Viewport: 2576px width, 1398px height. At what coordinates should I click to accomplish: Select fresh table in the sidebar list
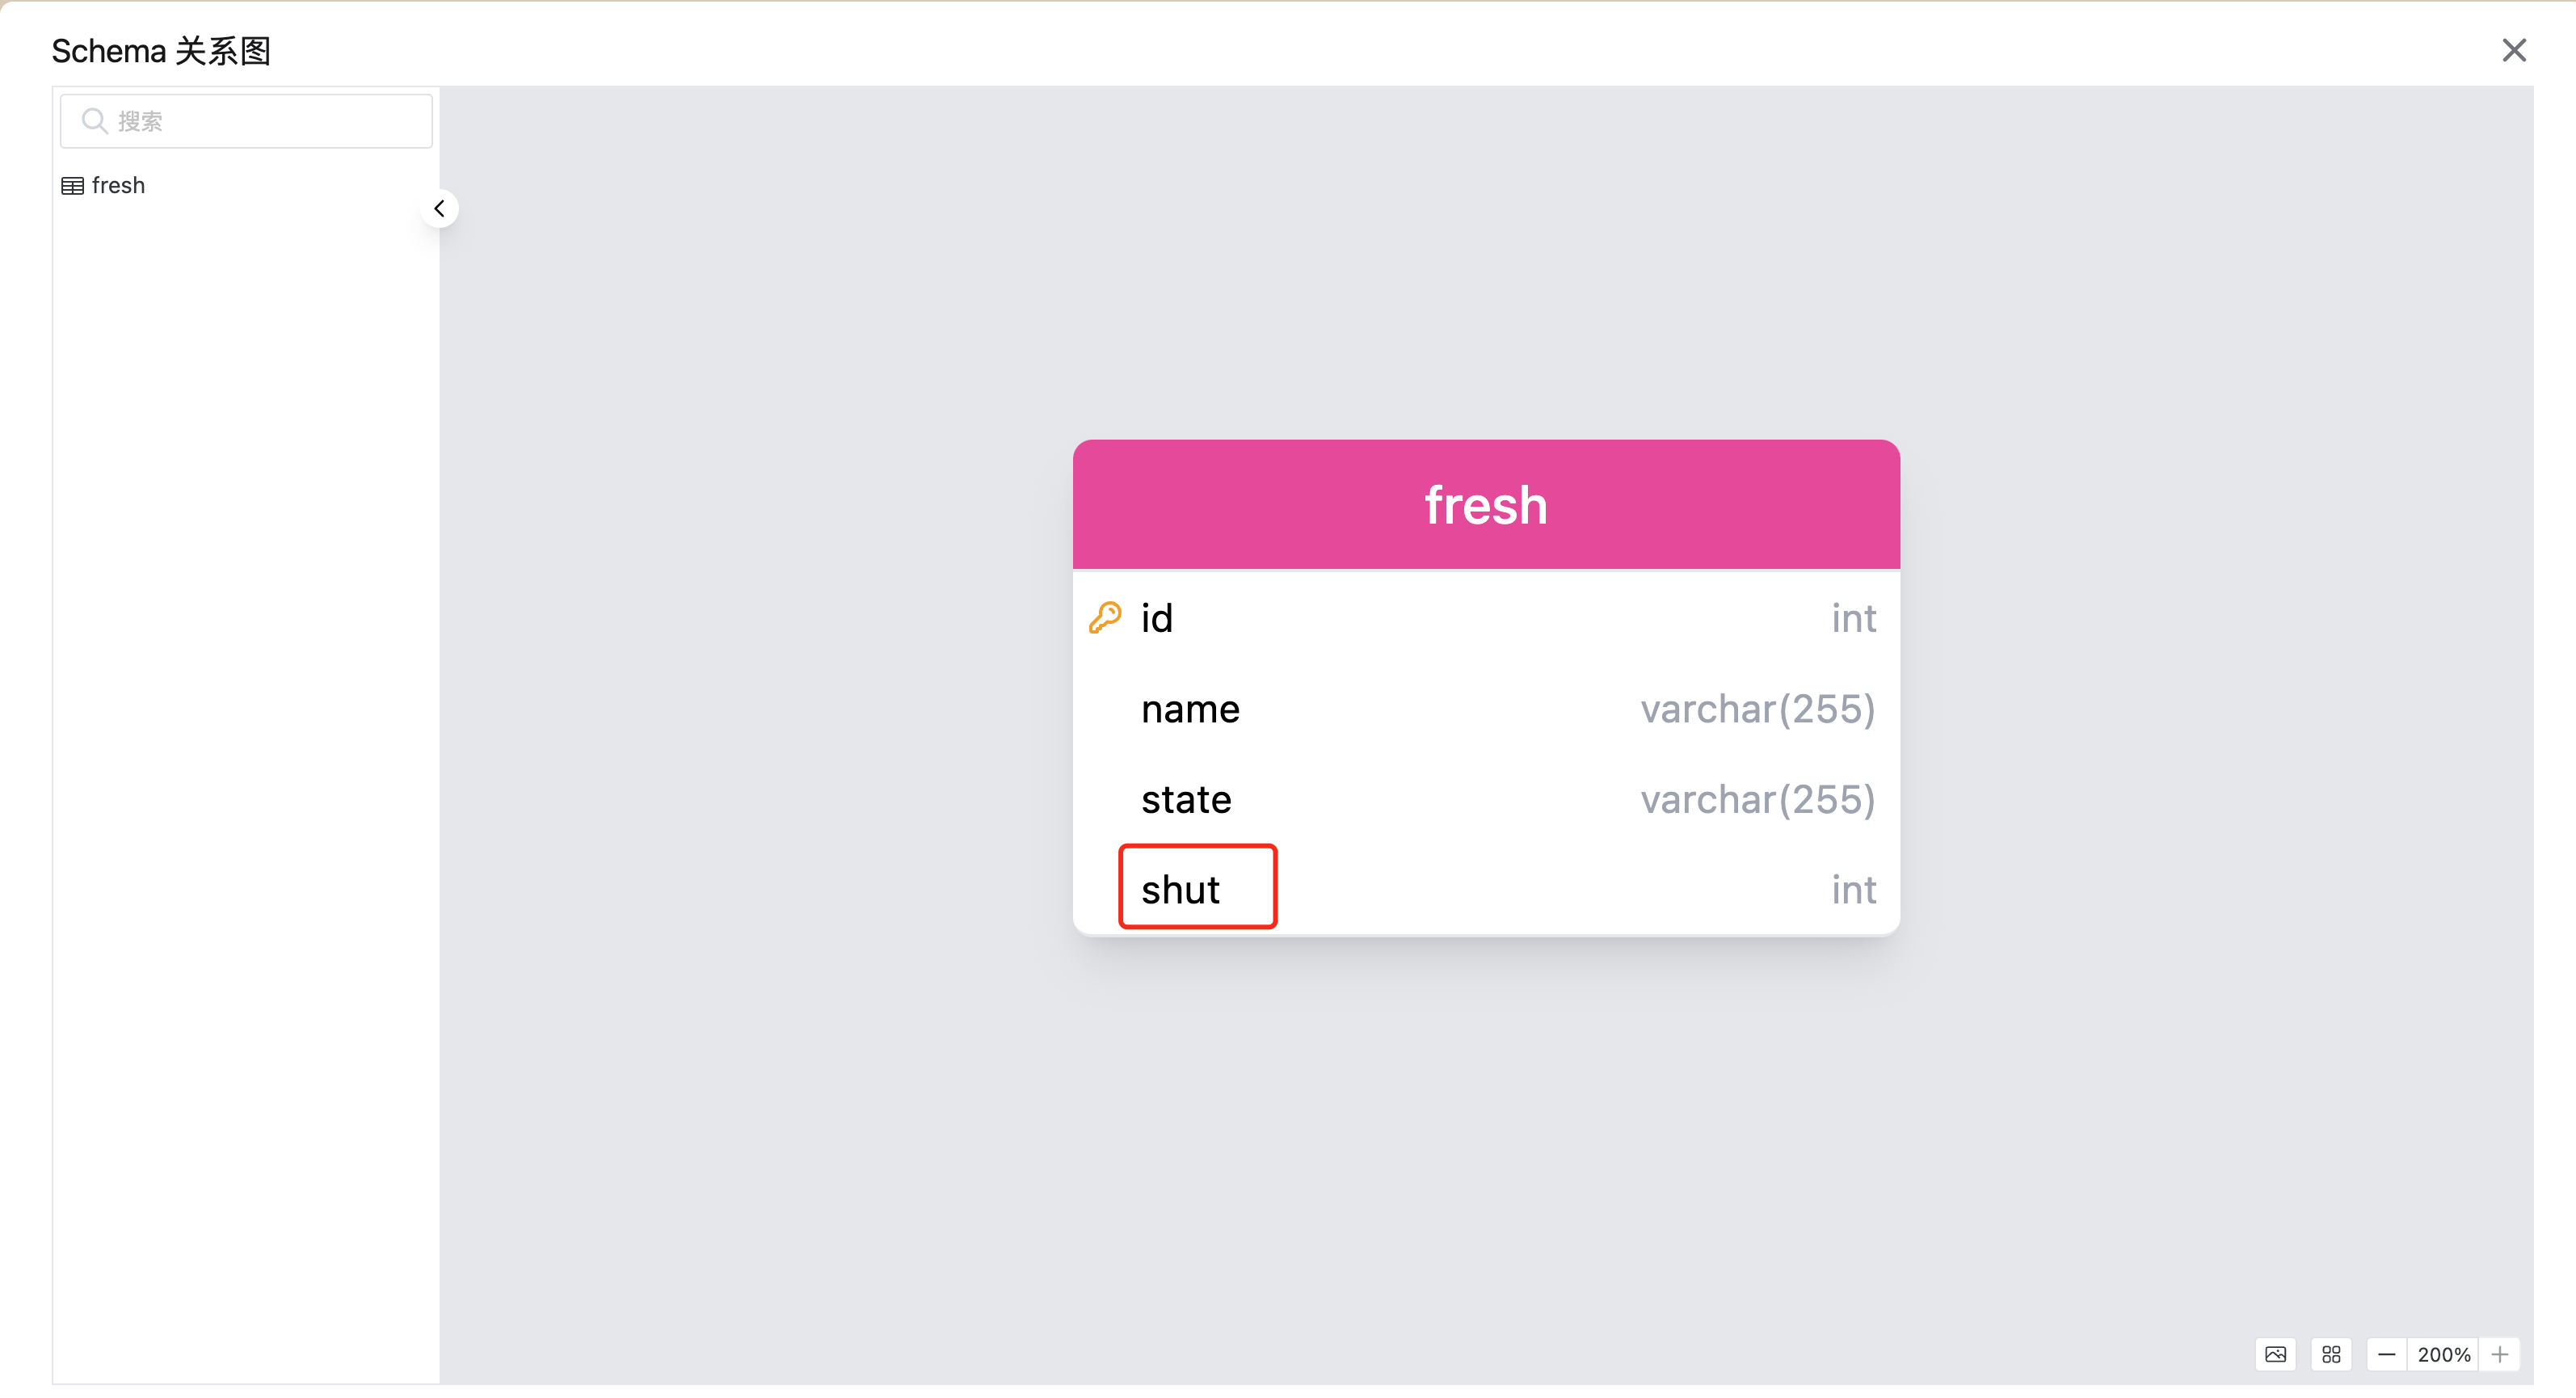pyautogui.click(x=118, y=186)
